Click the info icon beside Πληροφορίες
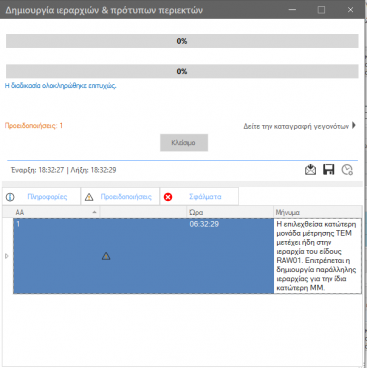Viewport: 367px width, 368px height. (x=10, y=197)
